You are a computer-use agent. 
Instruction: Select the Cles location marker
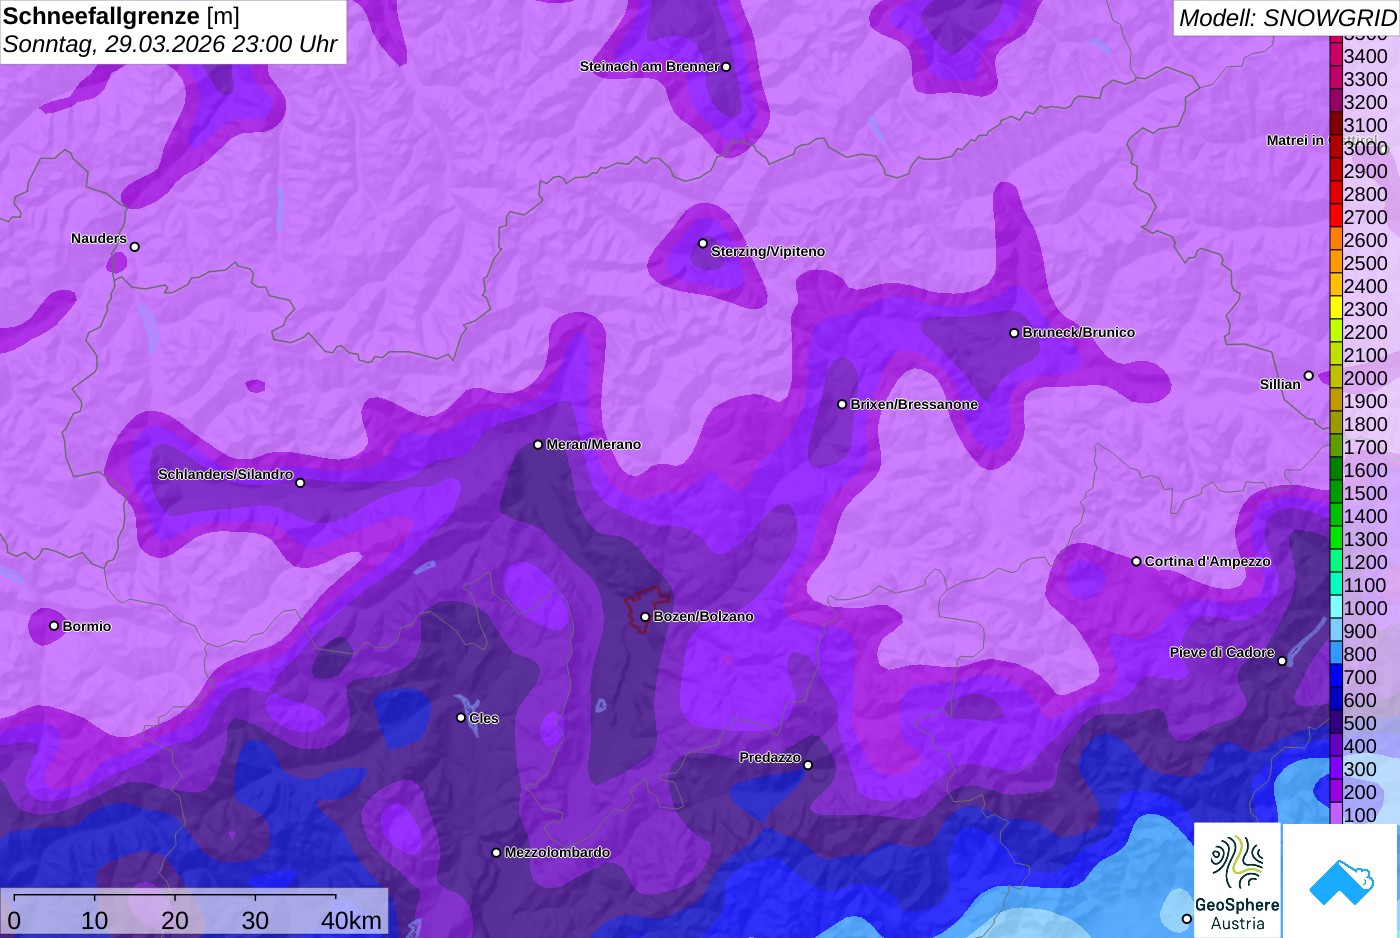click(x=461, y=718)
